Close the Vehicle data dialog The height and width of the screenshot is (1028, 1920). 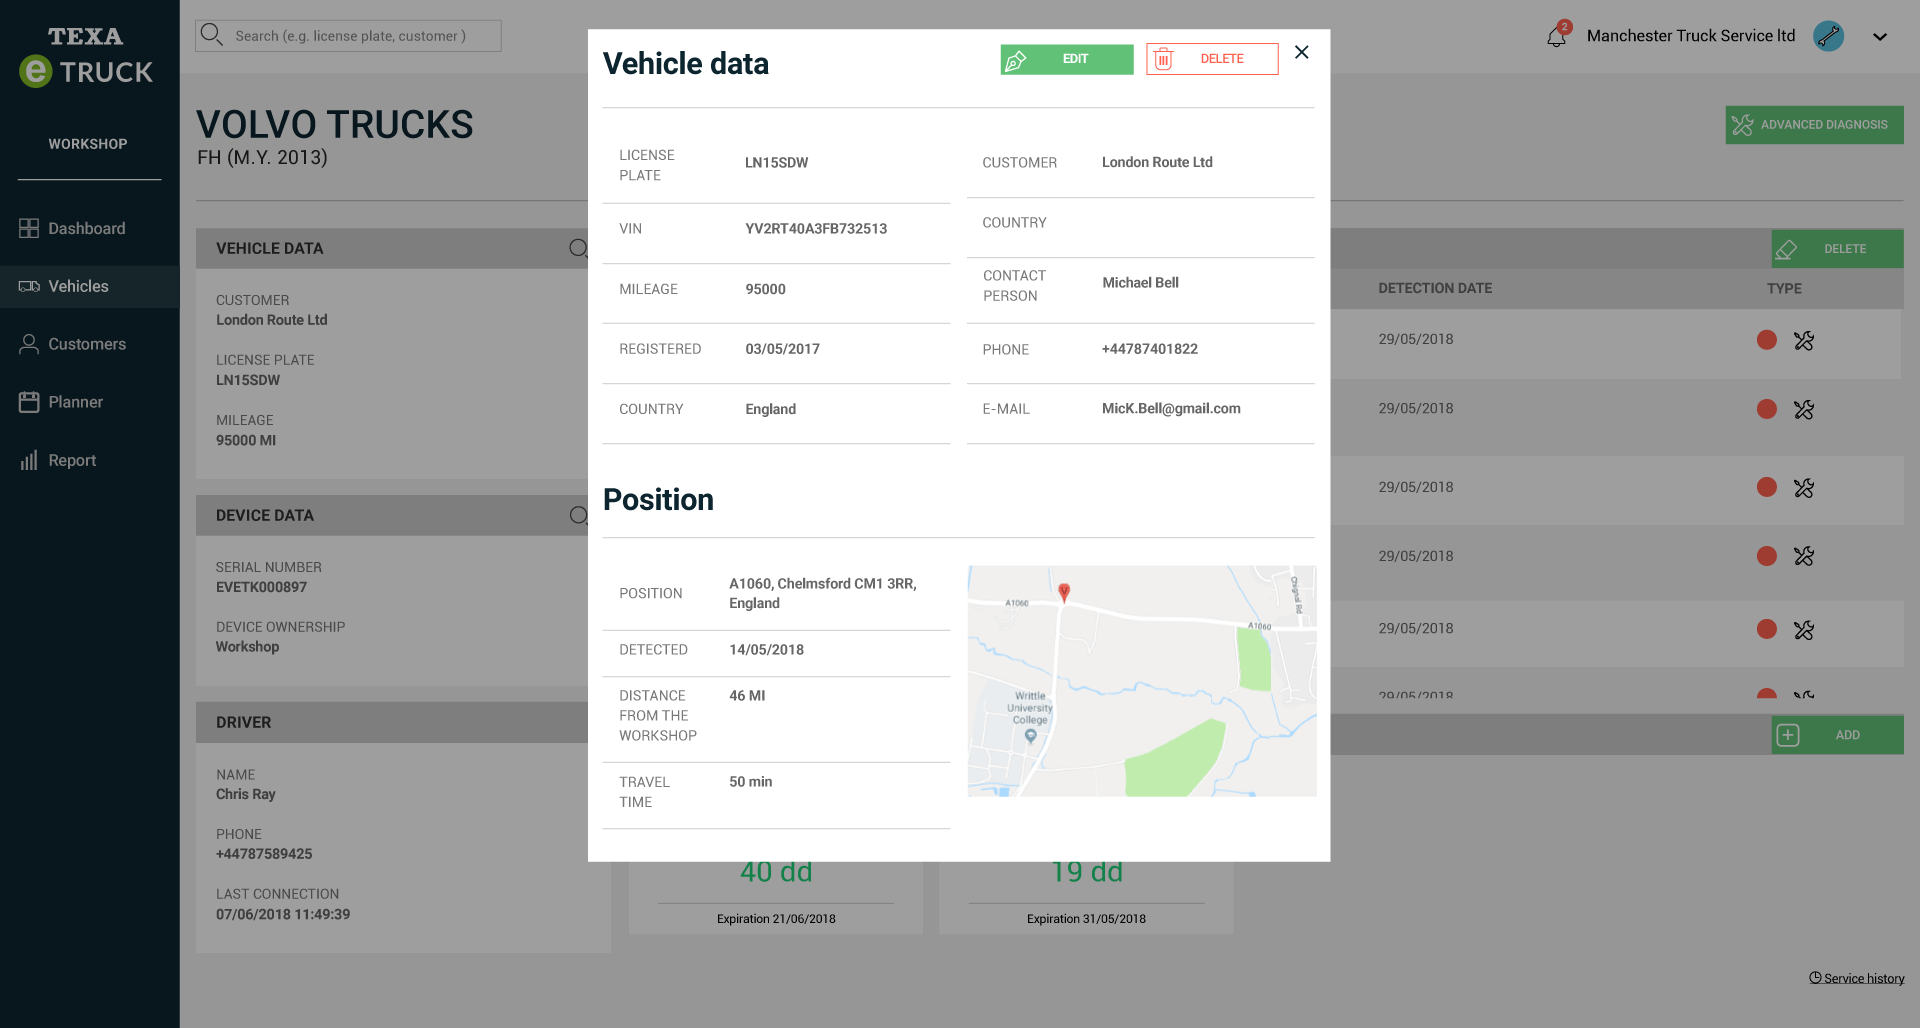[1301, 52]
